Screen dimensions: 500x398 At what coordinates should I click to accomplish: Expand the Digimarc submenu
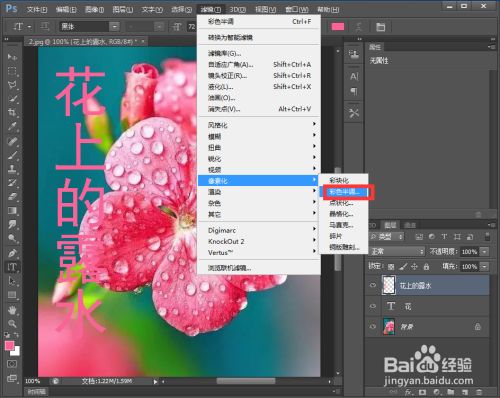pos(259,230)
